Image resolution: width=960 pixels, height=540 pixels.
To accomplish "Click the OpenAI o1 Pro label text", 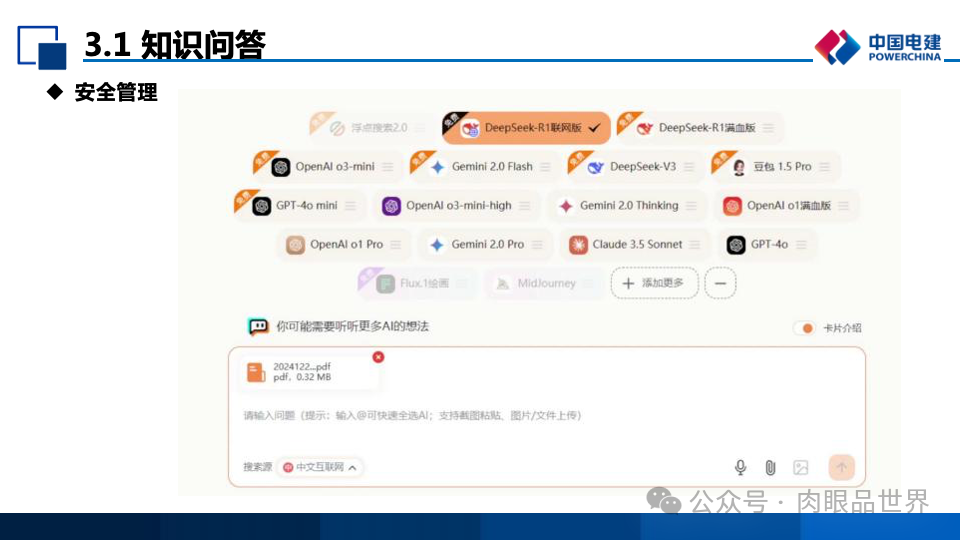I will [347, 244].
